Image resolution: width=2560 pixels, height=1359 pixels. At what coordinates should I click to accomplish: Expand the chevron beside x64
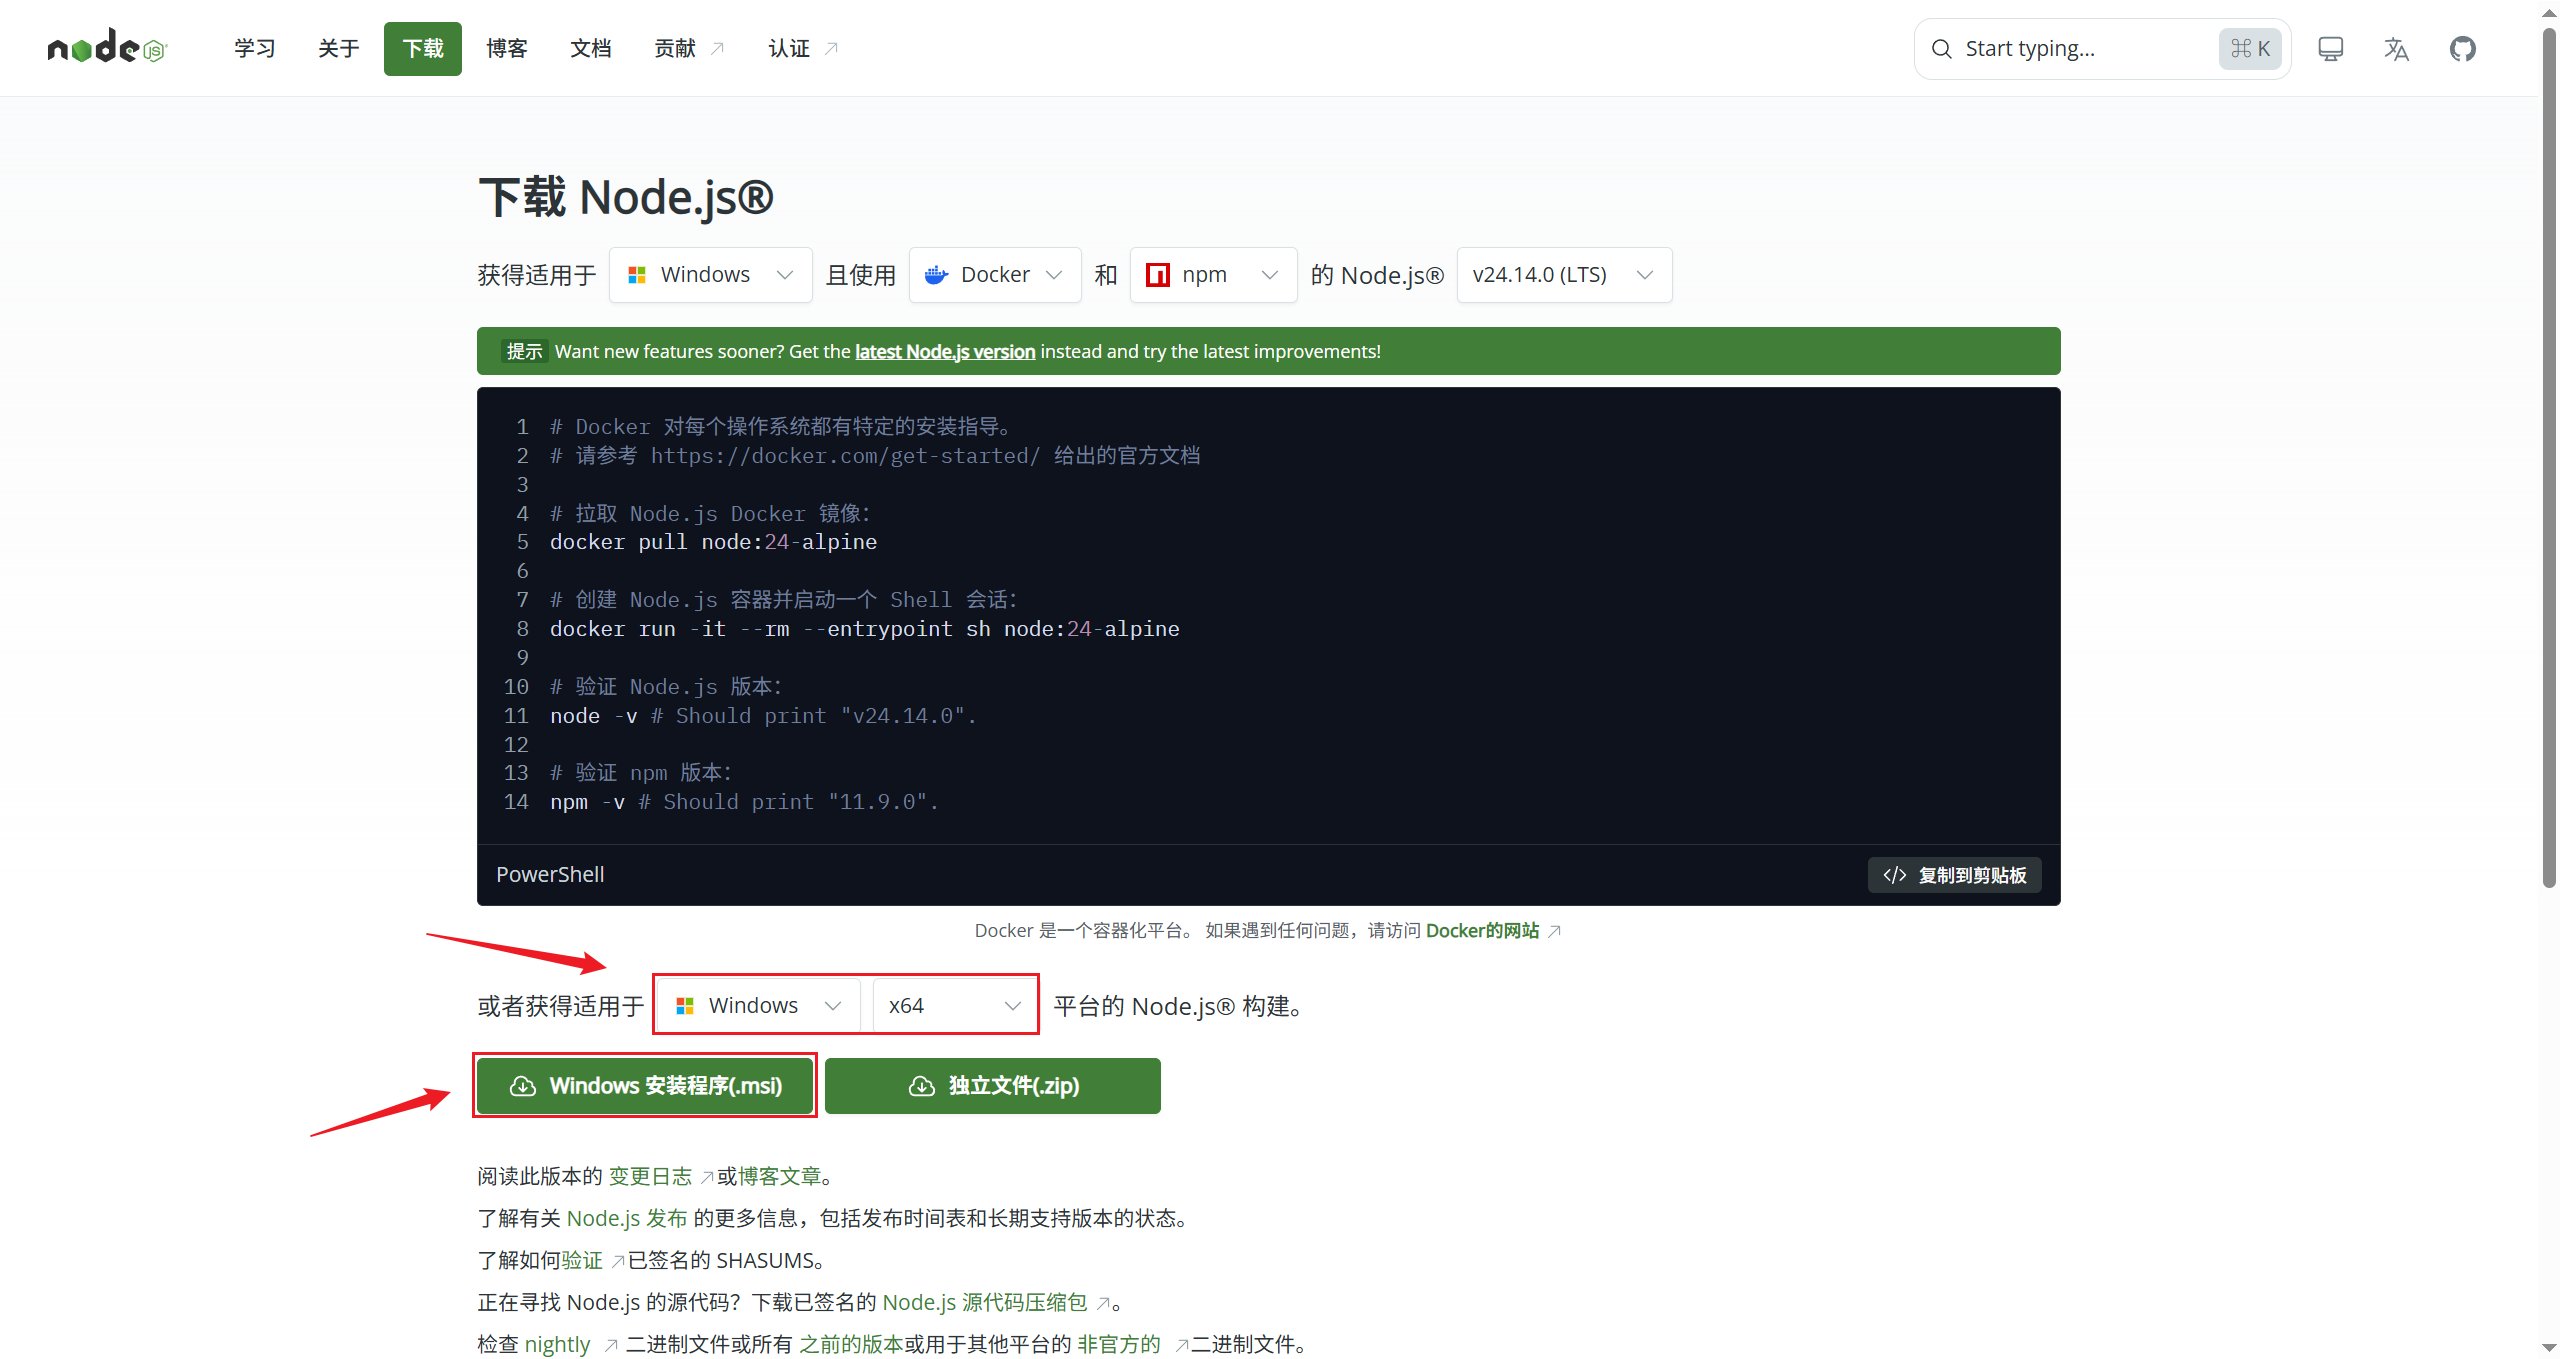click(1012, 1006)
